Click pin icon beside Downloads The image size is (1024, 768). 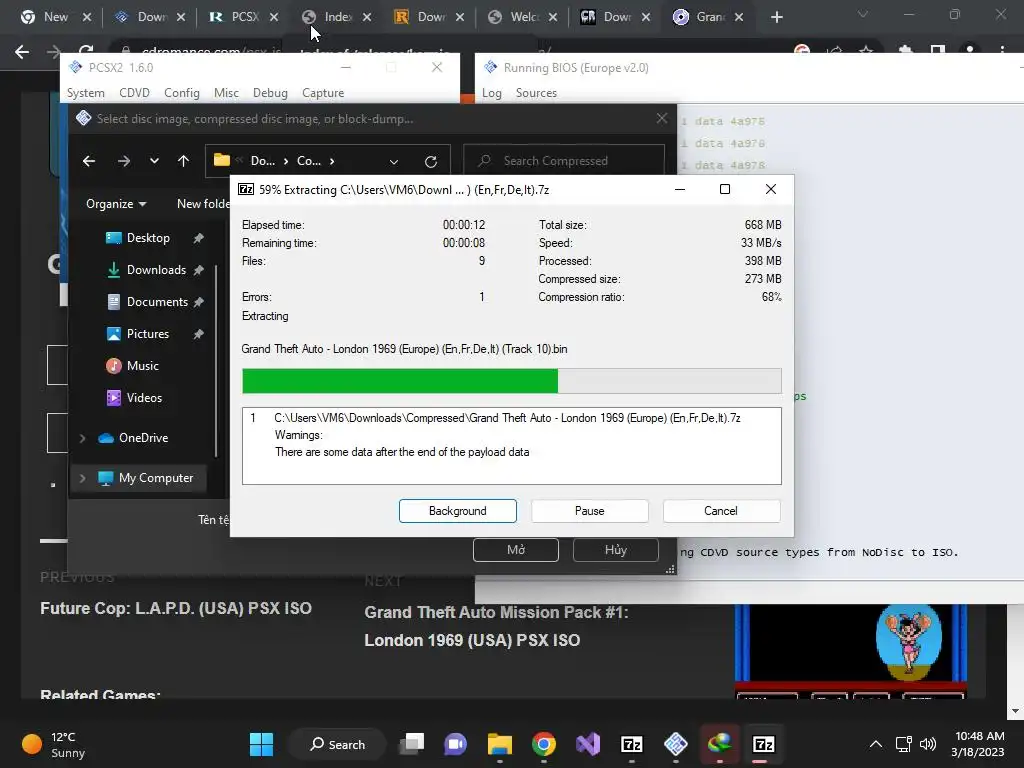(199, 270)
